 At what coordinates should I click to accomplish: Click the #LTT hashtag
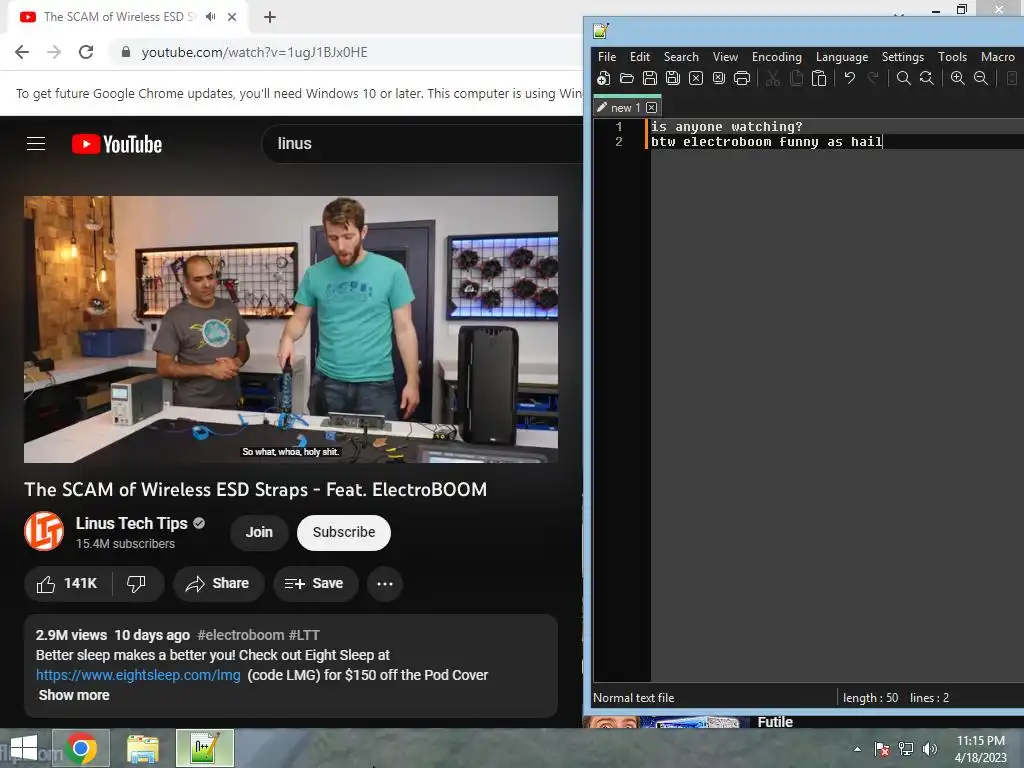pyautogui.click(x=304, y=635)
